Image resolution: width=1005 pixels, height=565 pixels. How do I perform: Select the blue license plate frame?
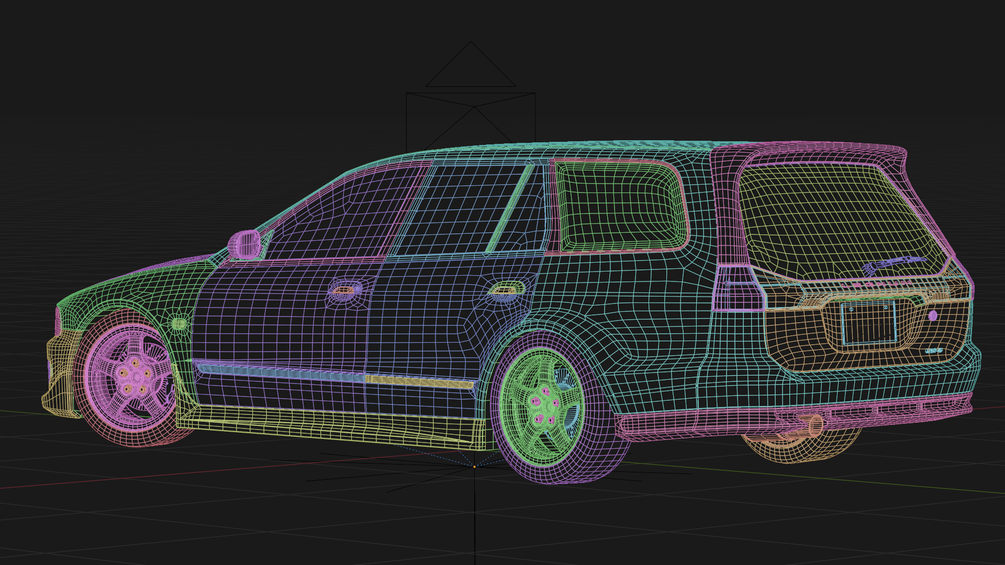(868, 323)
